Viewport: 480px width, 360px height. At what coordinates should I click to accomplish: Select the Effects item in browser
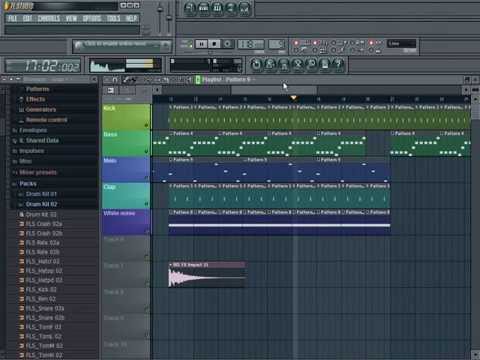[x=35, y=99]
